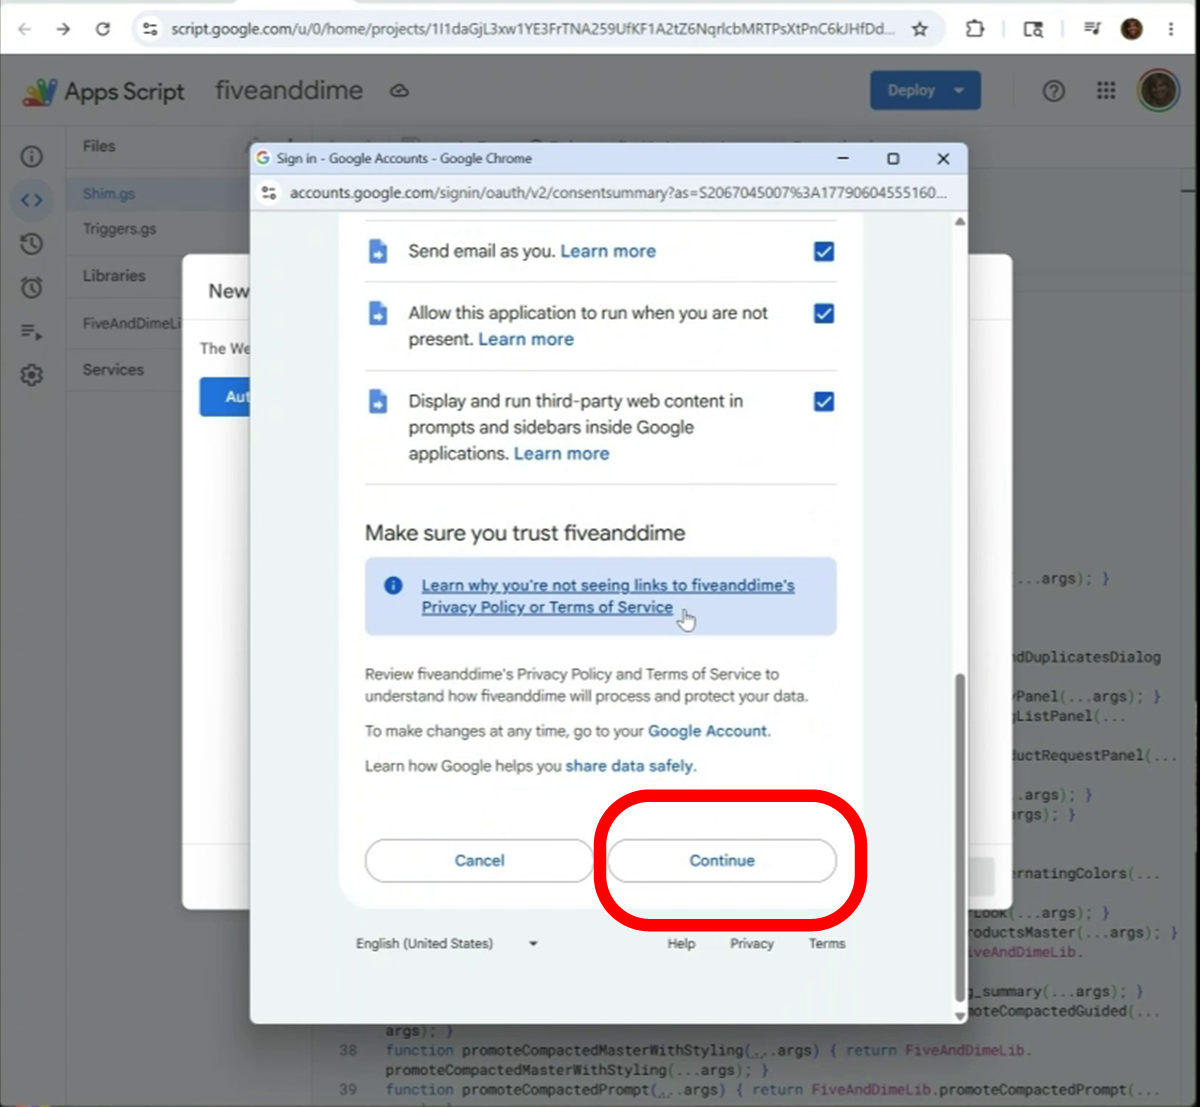Image resolution: width=1200 pixels, height=1107 pixels.
Task: Open the Triggers clock sidebar icon
Action: 32,287
